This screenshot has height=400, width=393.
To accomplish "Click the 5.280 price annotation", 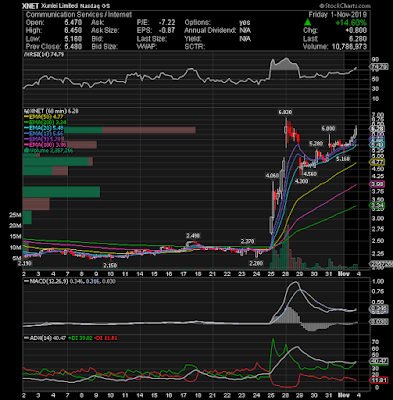I will (316, 144).
